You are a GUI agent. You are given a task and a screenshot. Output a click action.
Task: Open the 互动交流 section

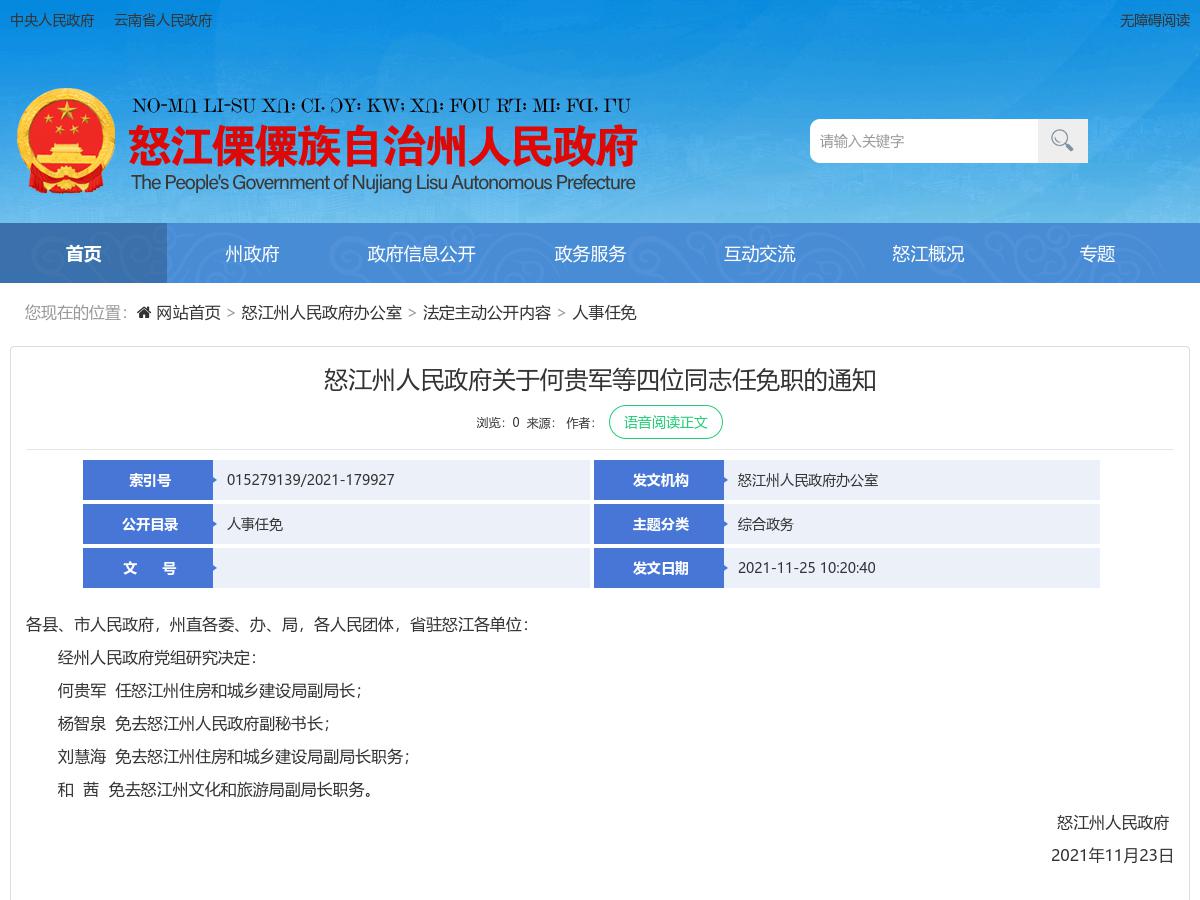(759, 253)
